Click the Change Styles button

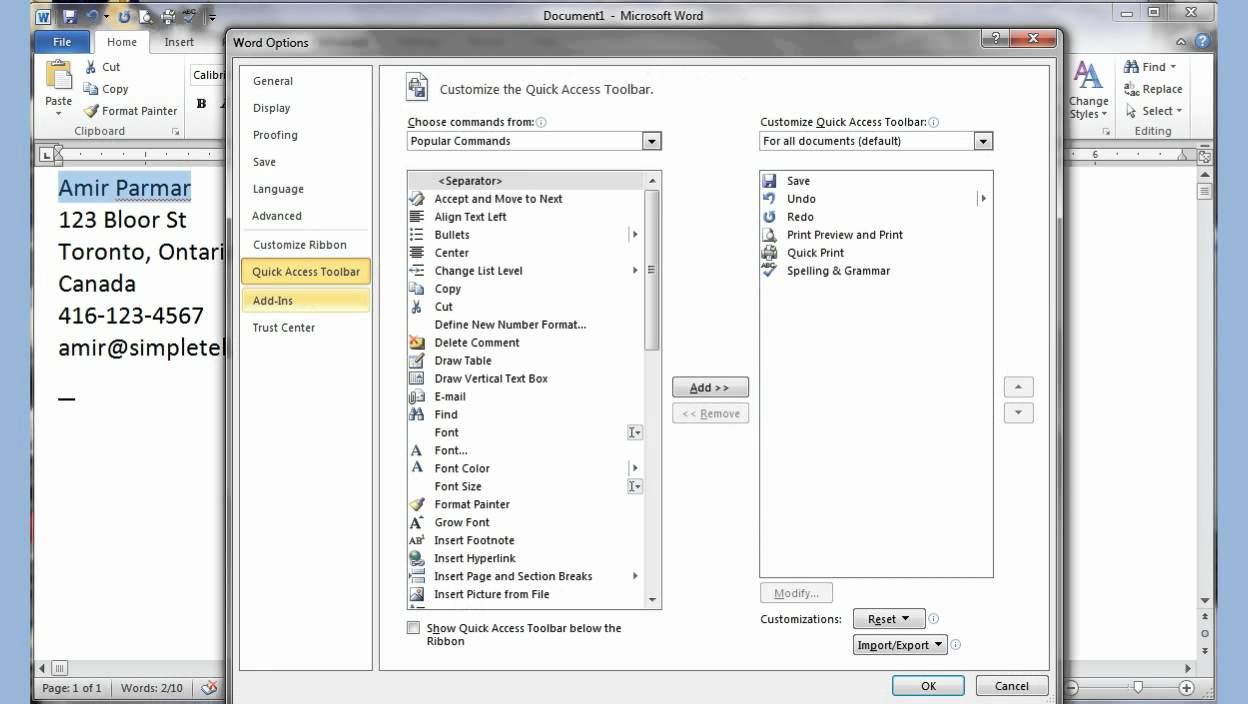click(1088, 91)
